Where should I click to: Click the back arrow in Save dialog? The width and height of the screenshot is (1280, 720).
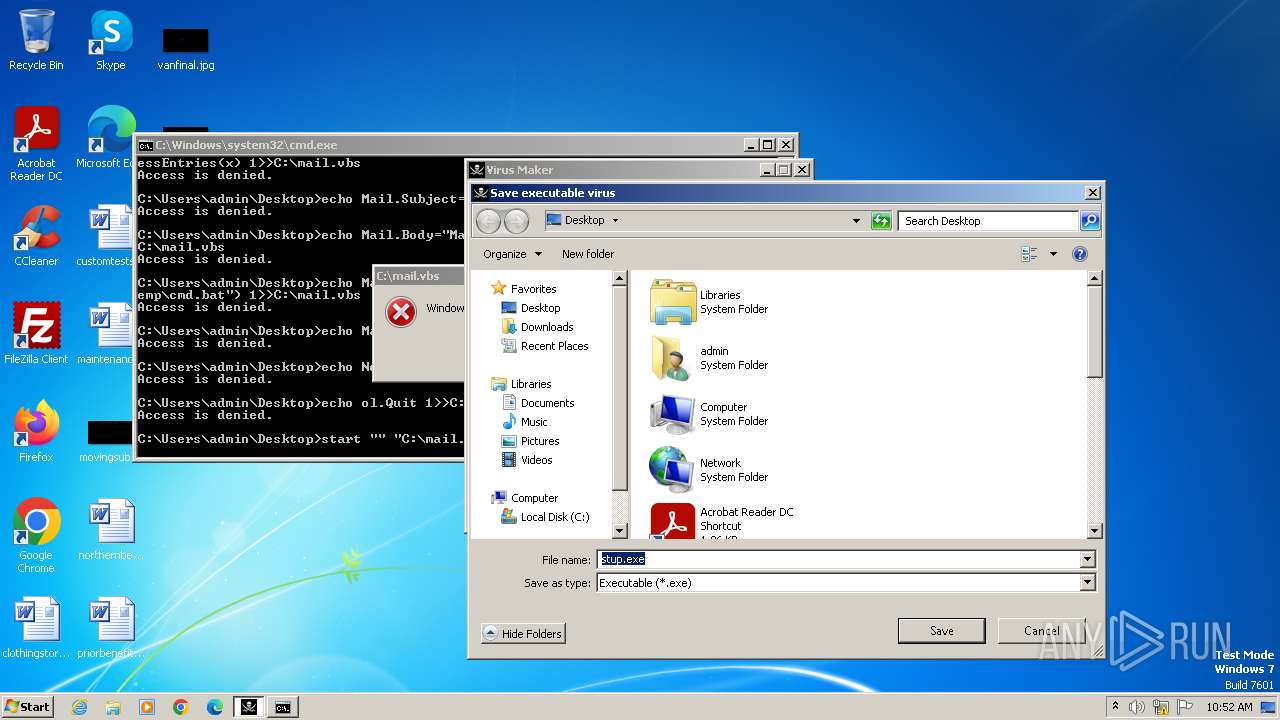click(x=488, y=221)
